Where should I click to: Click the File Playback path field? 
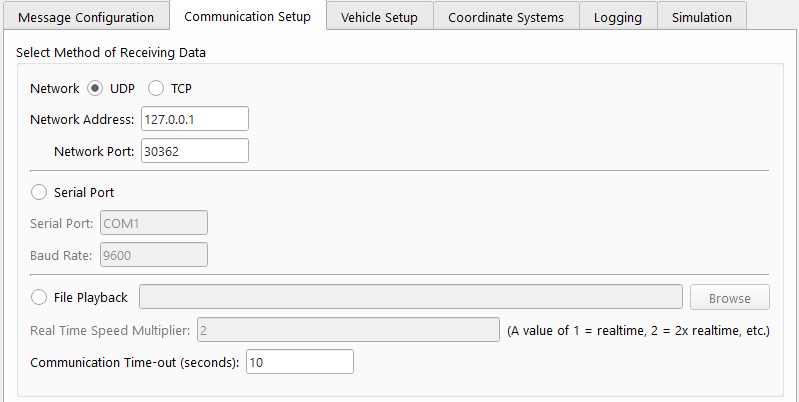tap(410, 297)
